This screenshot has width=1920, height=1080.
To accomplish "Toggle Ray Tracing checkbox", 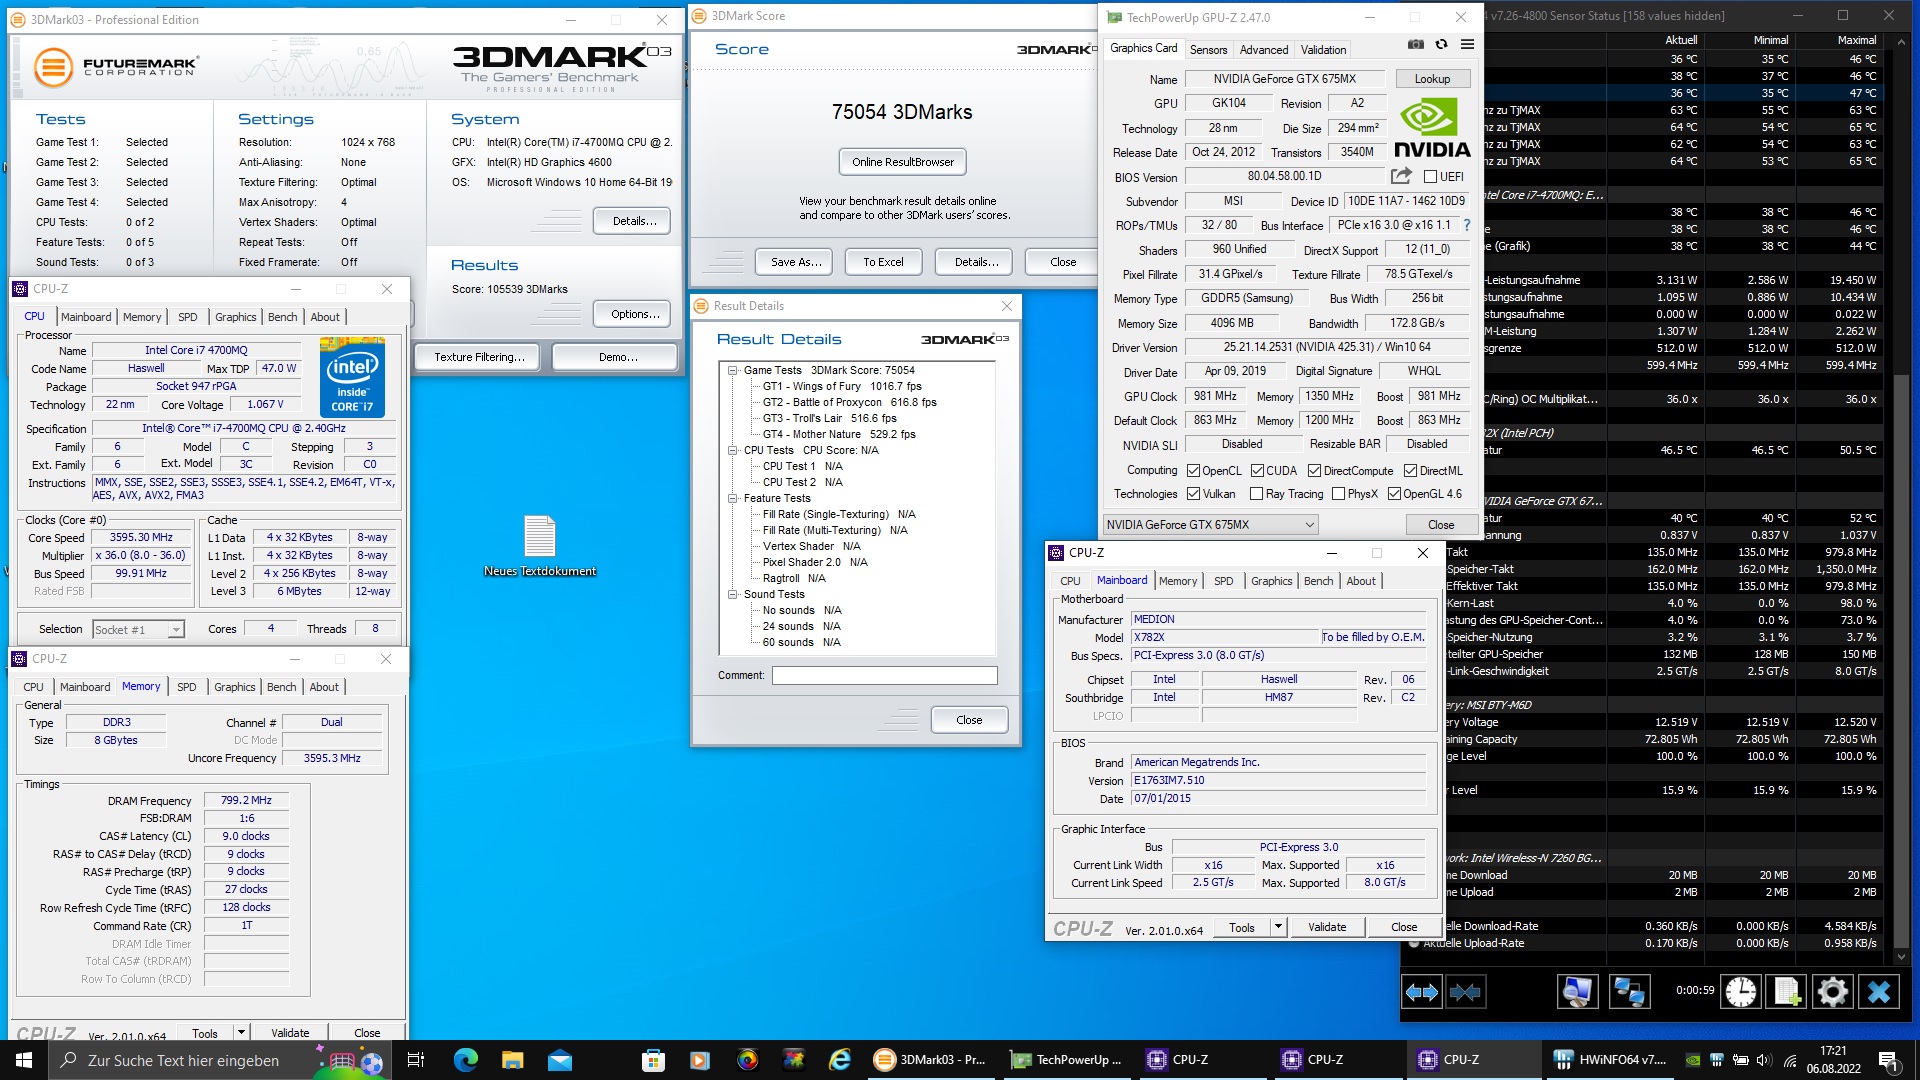I will point(1256,494).
